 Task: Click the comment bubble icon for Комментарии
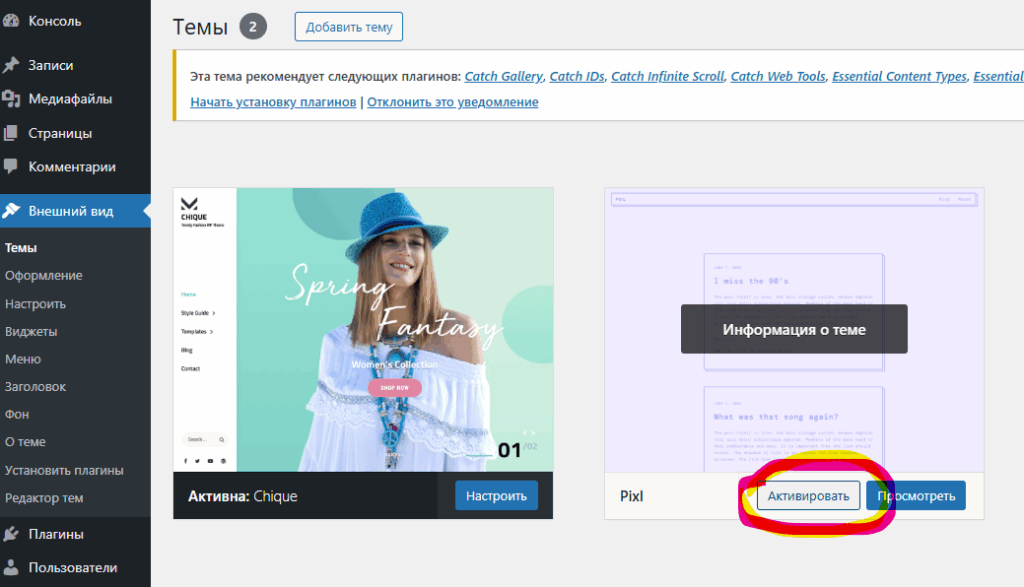[12, 167]
